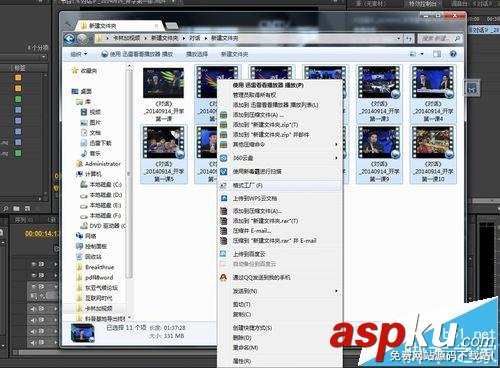Select video thumbnail 开学第一课10

click(x=433, y=154)
